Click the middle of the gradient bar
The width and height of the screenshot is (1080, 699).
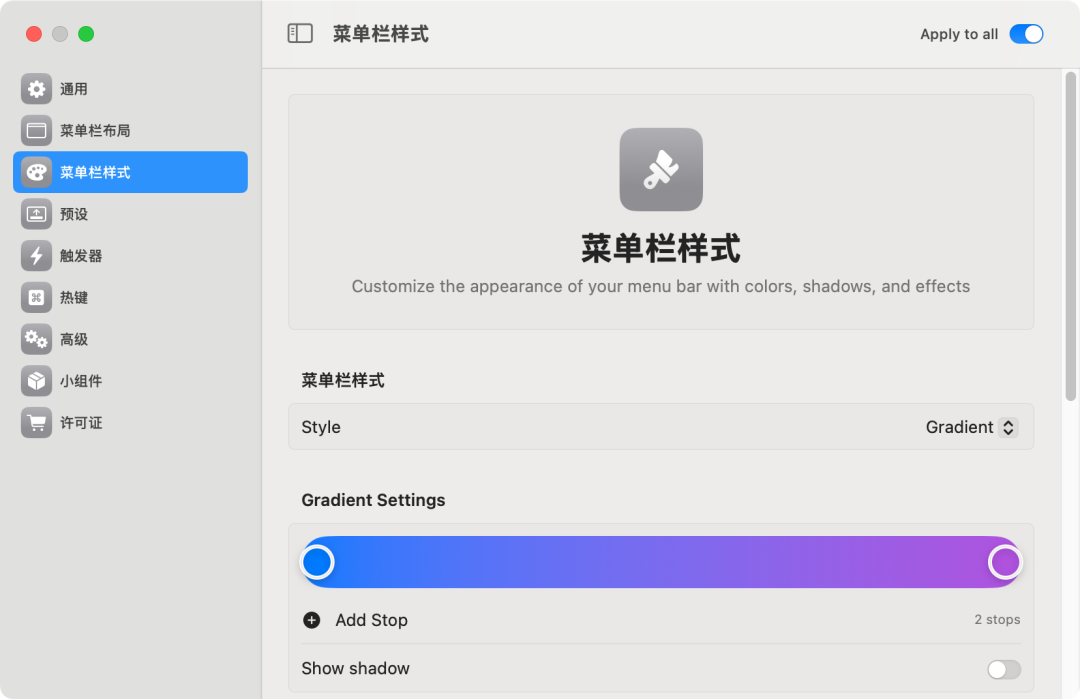click(661, 562)
